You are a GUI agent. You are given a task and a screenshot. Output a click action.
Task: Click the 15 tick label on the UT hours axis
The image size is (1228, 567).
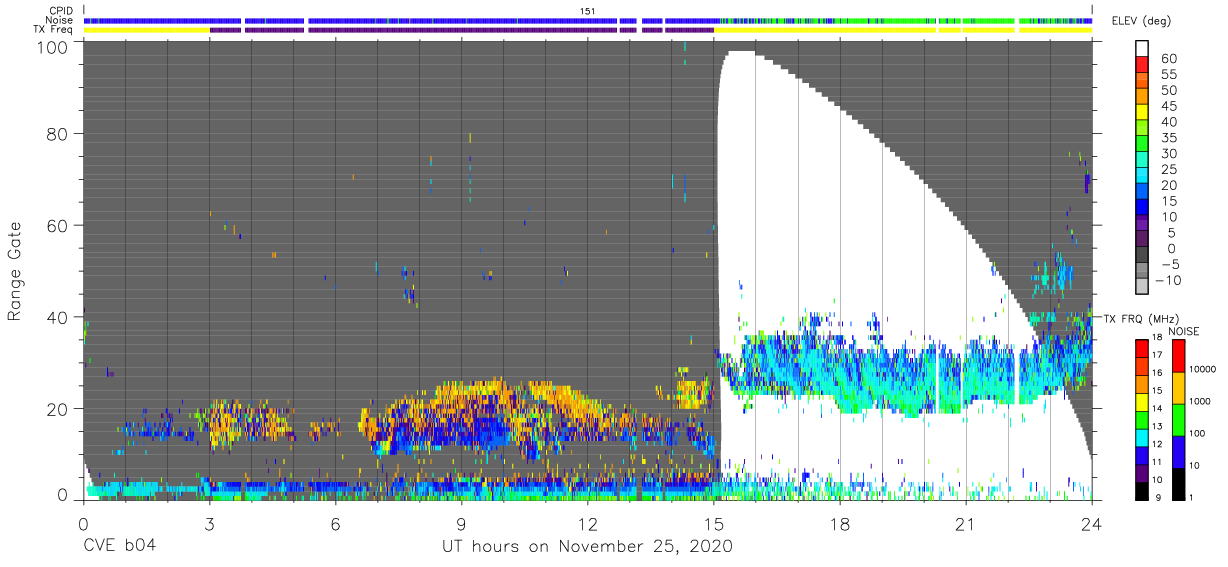[714, 524]
